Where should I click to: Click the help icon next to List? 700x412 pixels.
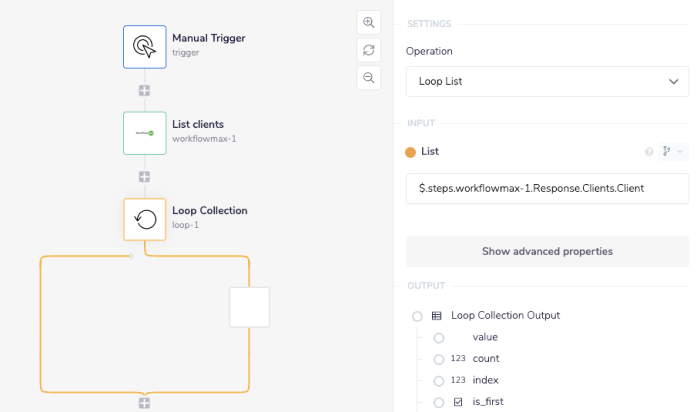coord(649,152)
